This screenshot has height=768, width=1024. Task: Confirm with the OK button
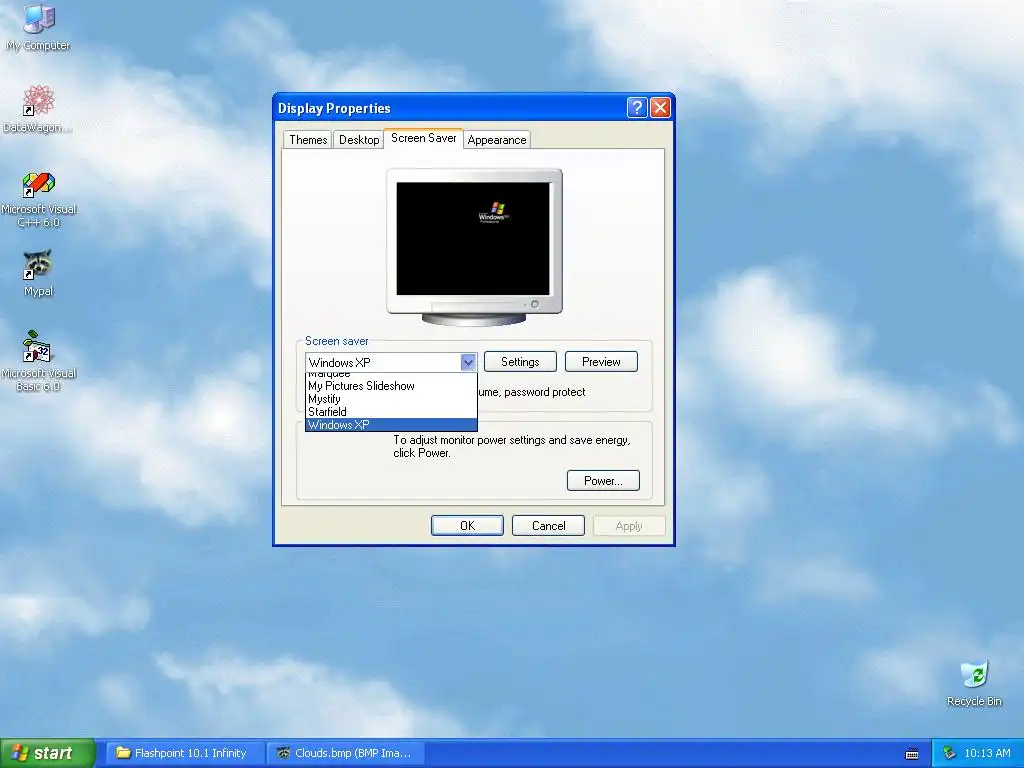coord(467,526)
